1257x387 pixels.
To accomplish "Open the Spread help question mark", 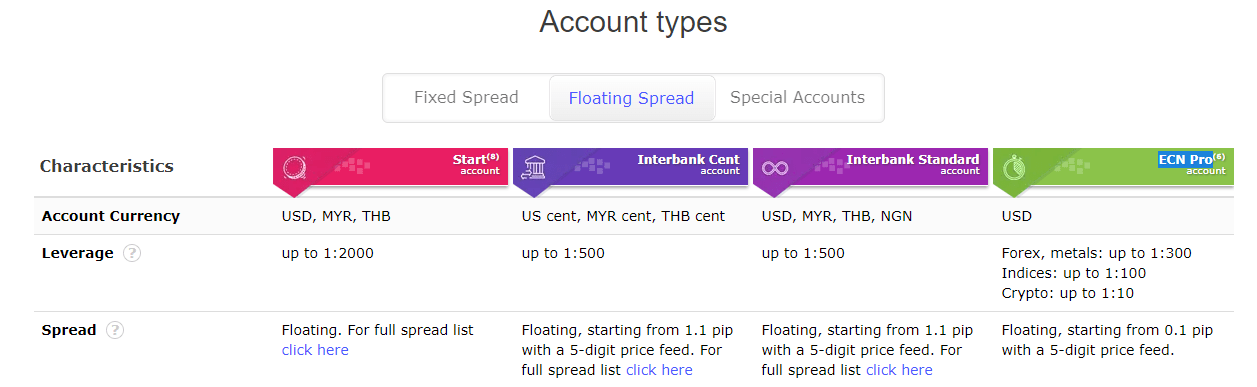I will 115,330.
